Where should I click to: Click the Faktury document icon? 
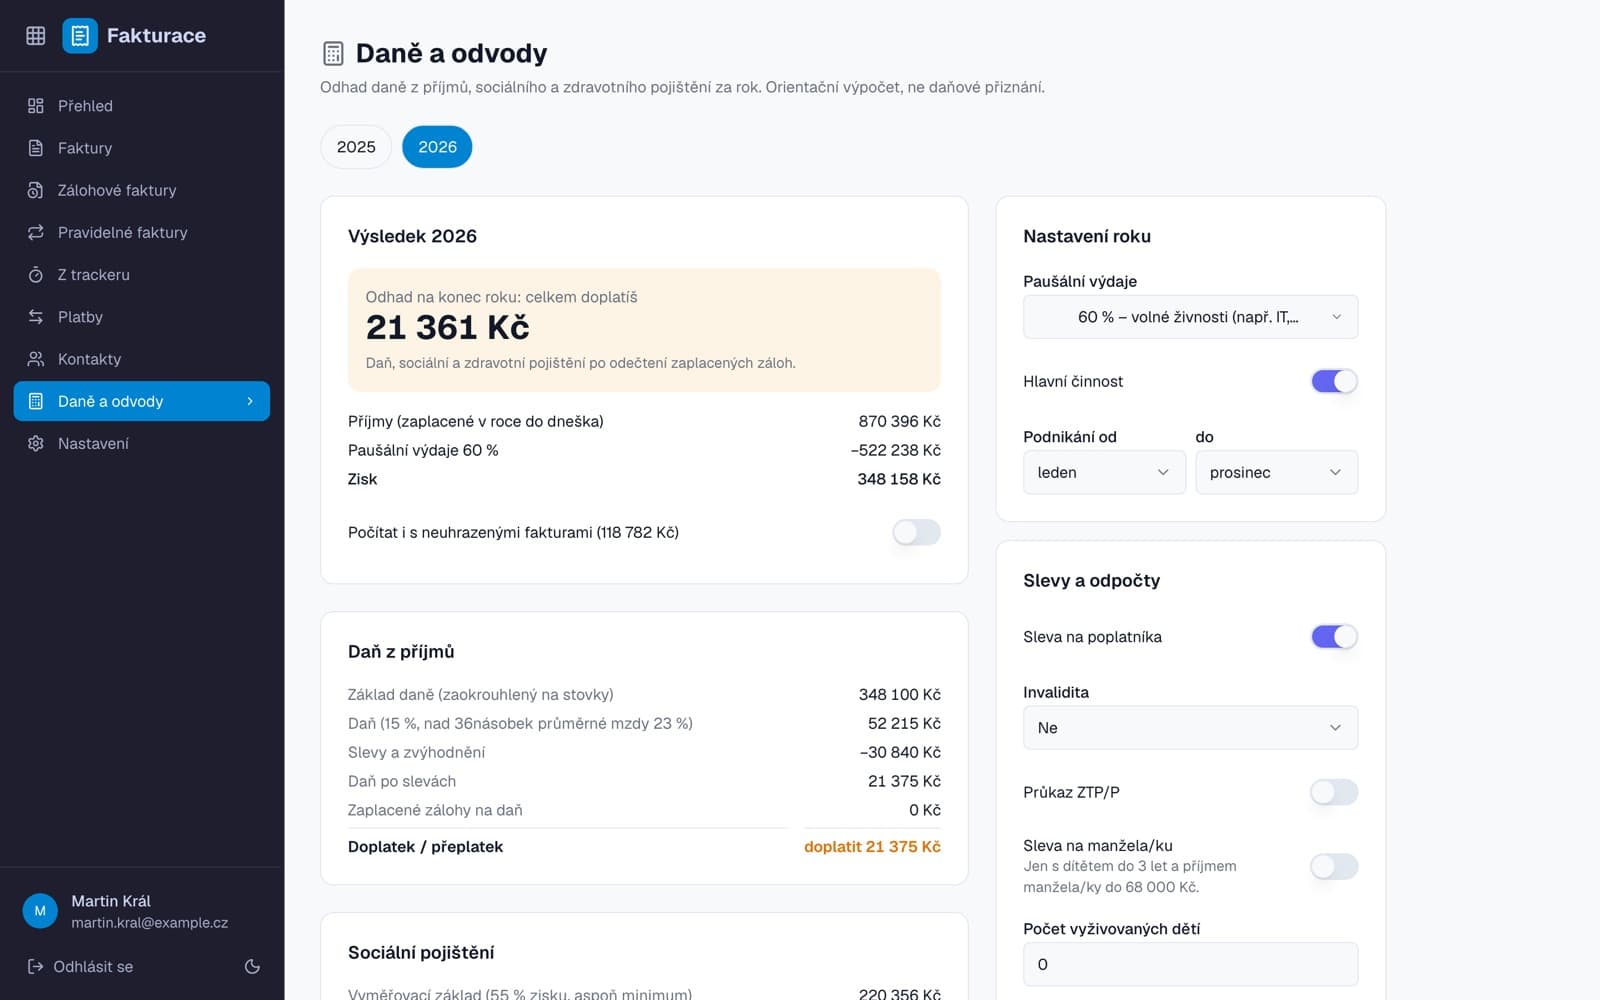pyautogui.click(x=36, y=148)
